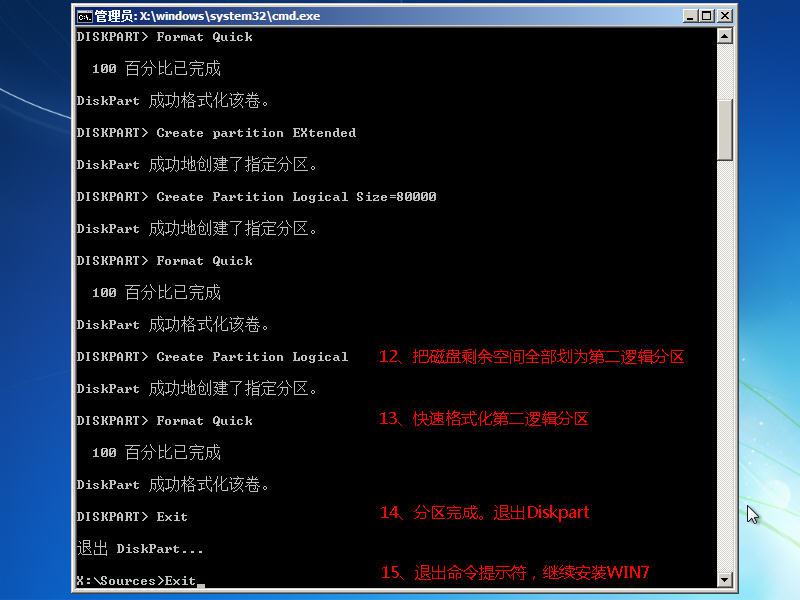Minimize the cmd.exe window
The height and width of the screenshot is (600, 800).
(x=690, y=16)
